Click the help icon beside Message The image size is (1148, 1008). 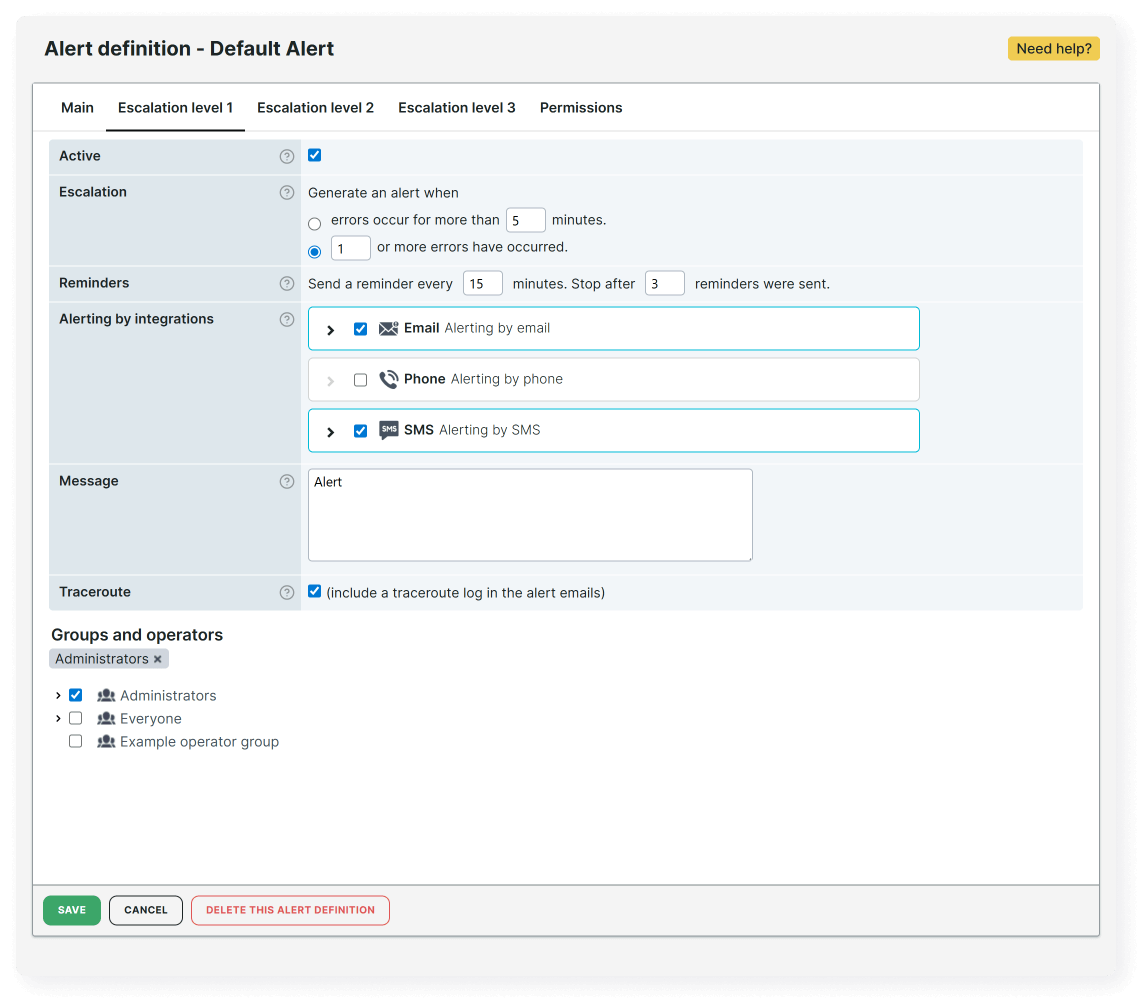pos(287,481)
